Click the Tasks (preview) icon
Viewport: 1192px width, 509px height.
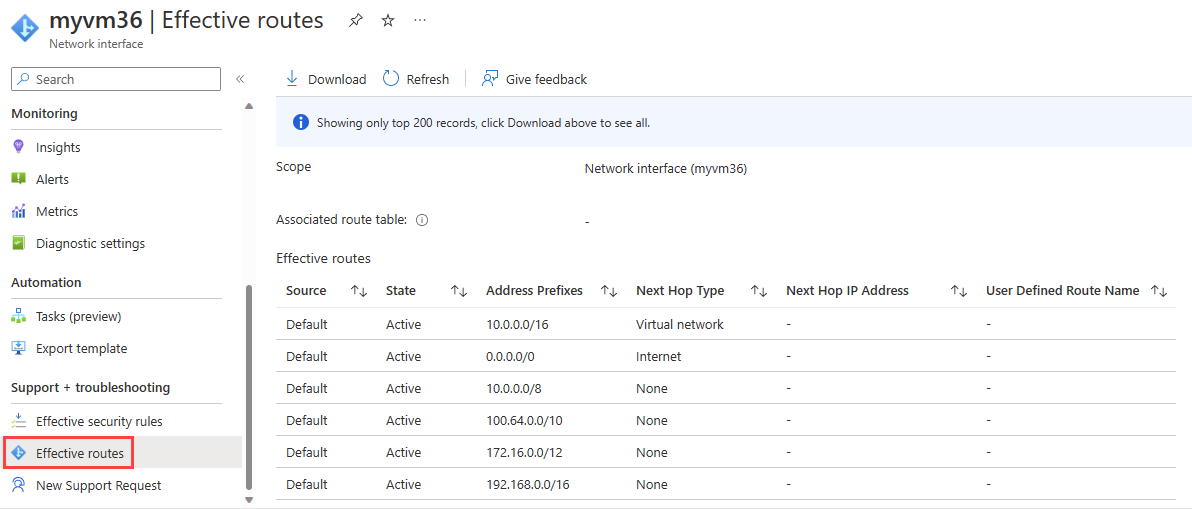click(18, 316)
